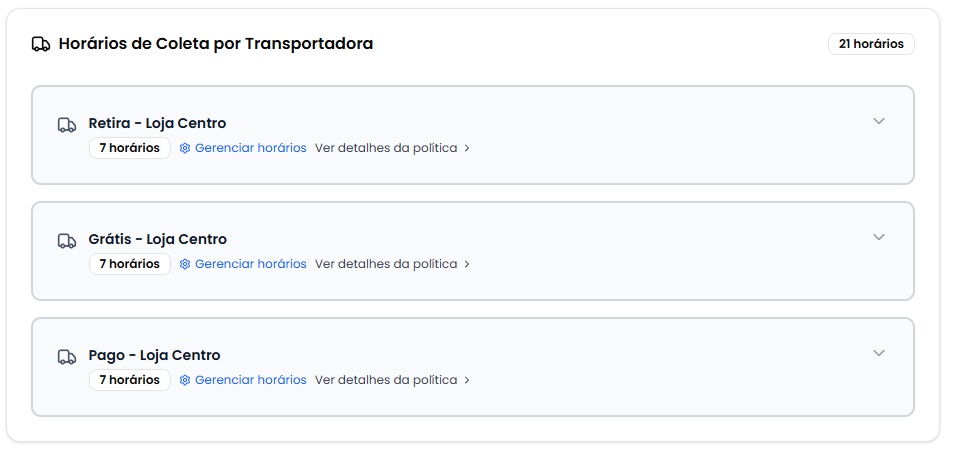Open Gerenciar horários for Grátis
This screenshot has height=463, width=953.
point(250,264)
